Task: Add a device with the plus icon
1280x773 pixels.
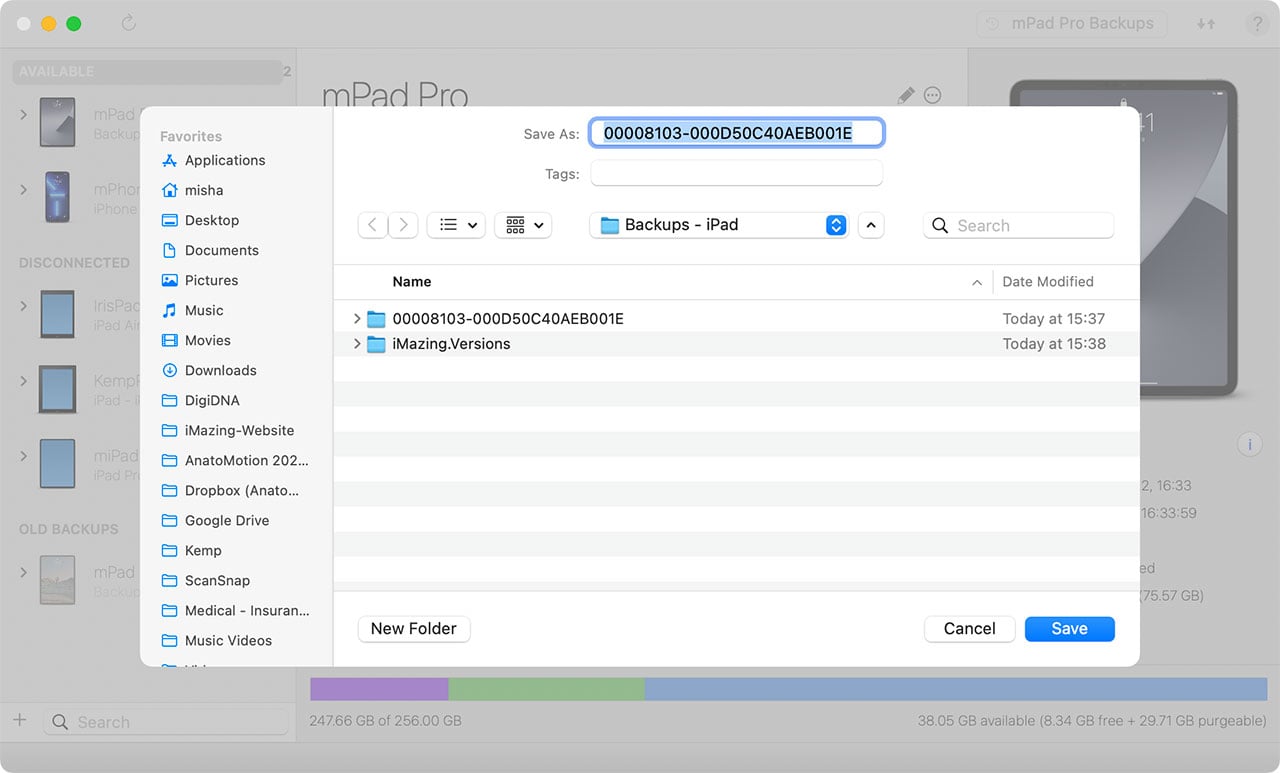Action: (x=19, y=721)
